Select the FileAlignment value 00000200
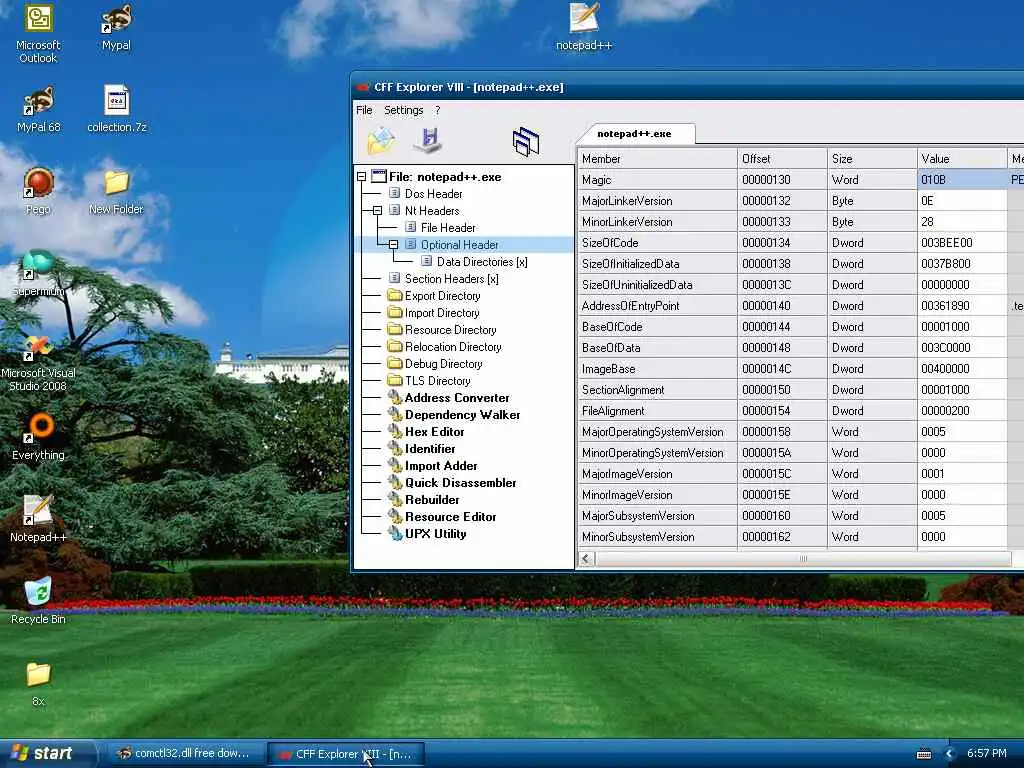 962,411
